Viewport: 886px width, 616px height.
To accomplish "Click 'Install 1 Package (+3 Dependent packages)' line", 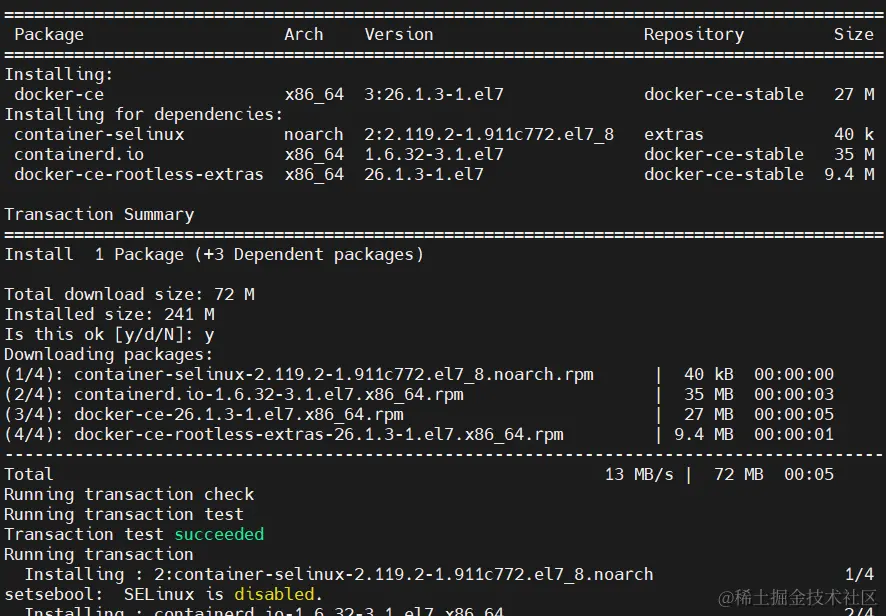I will 214,255.
